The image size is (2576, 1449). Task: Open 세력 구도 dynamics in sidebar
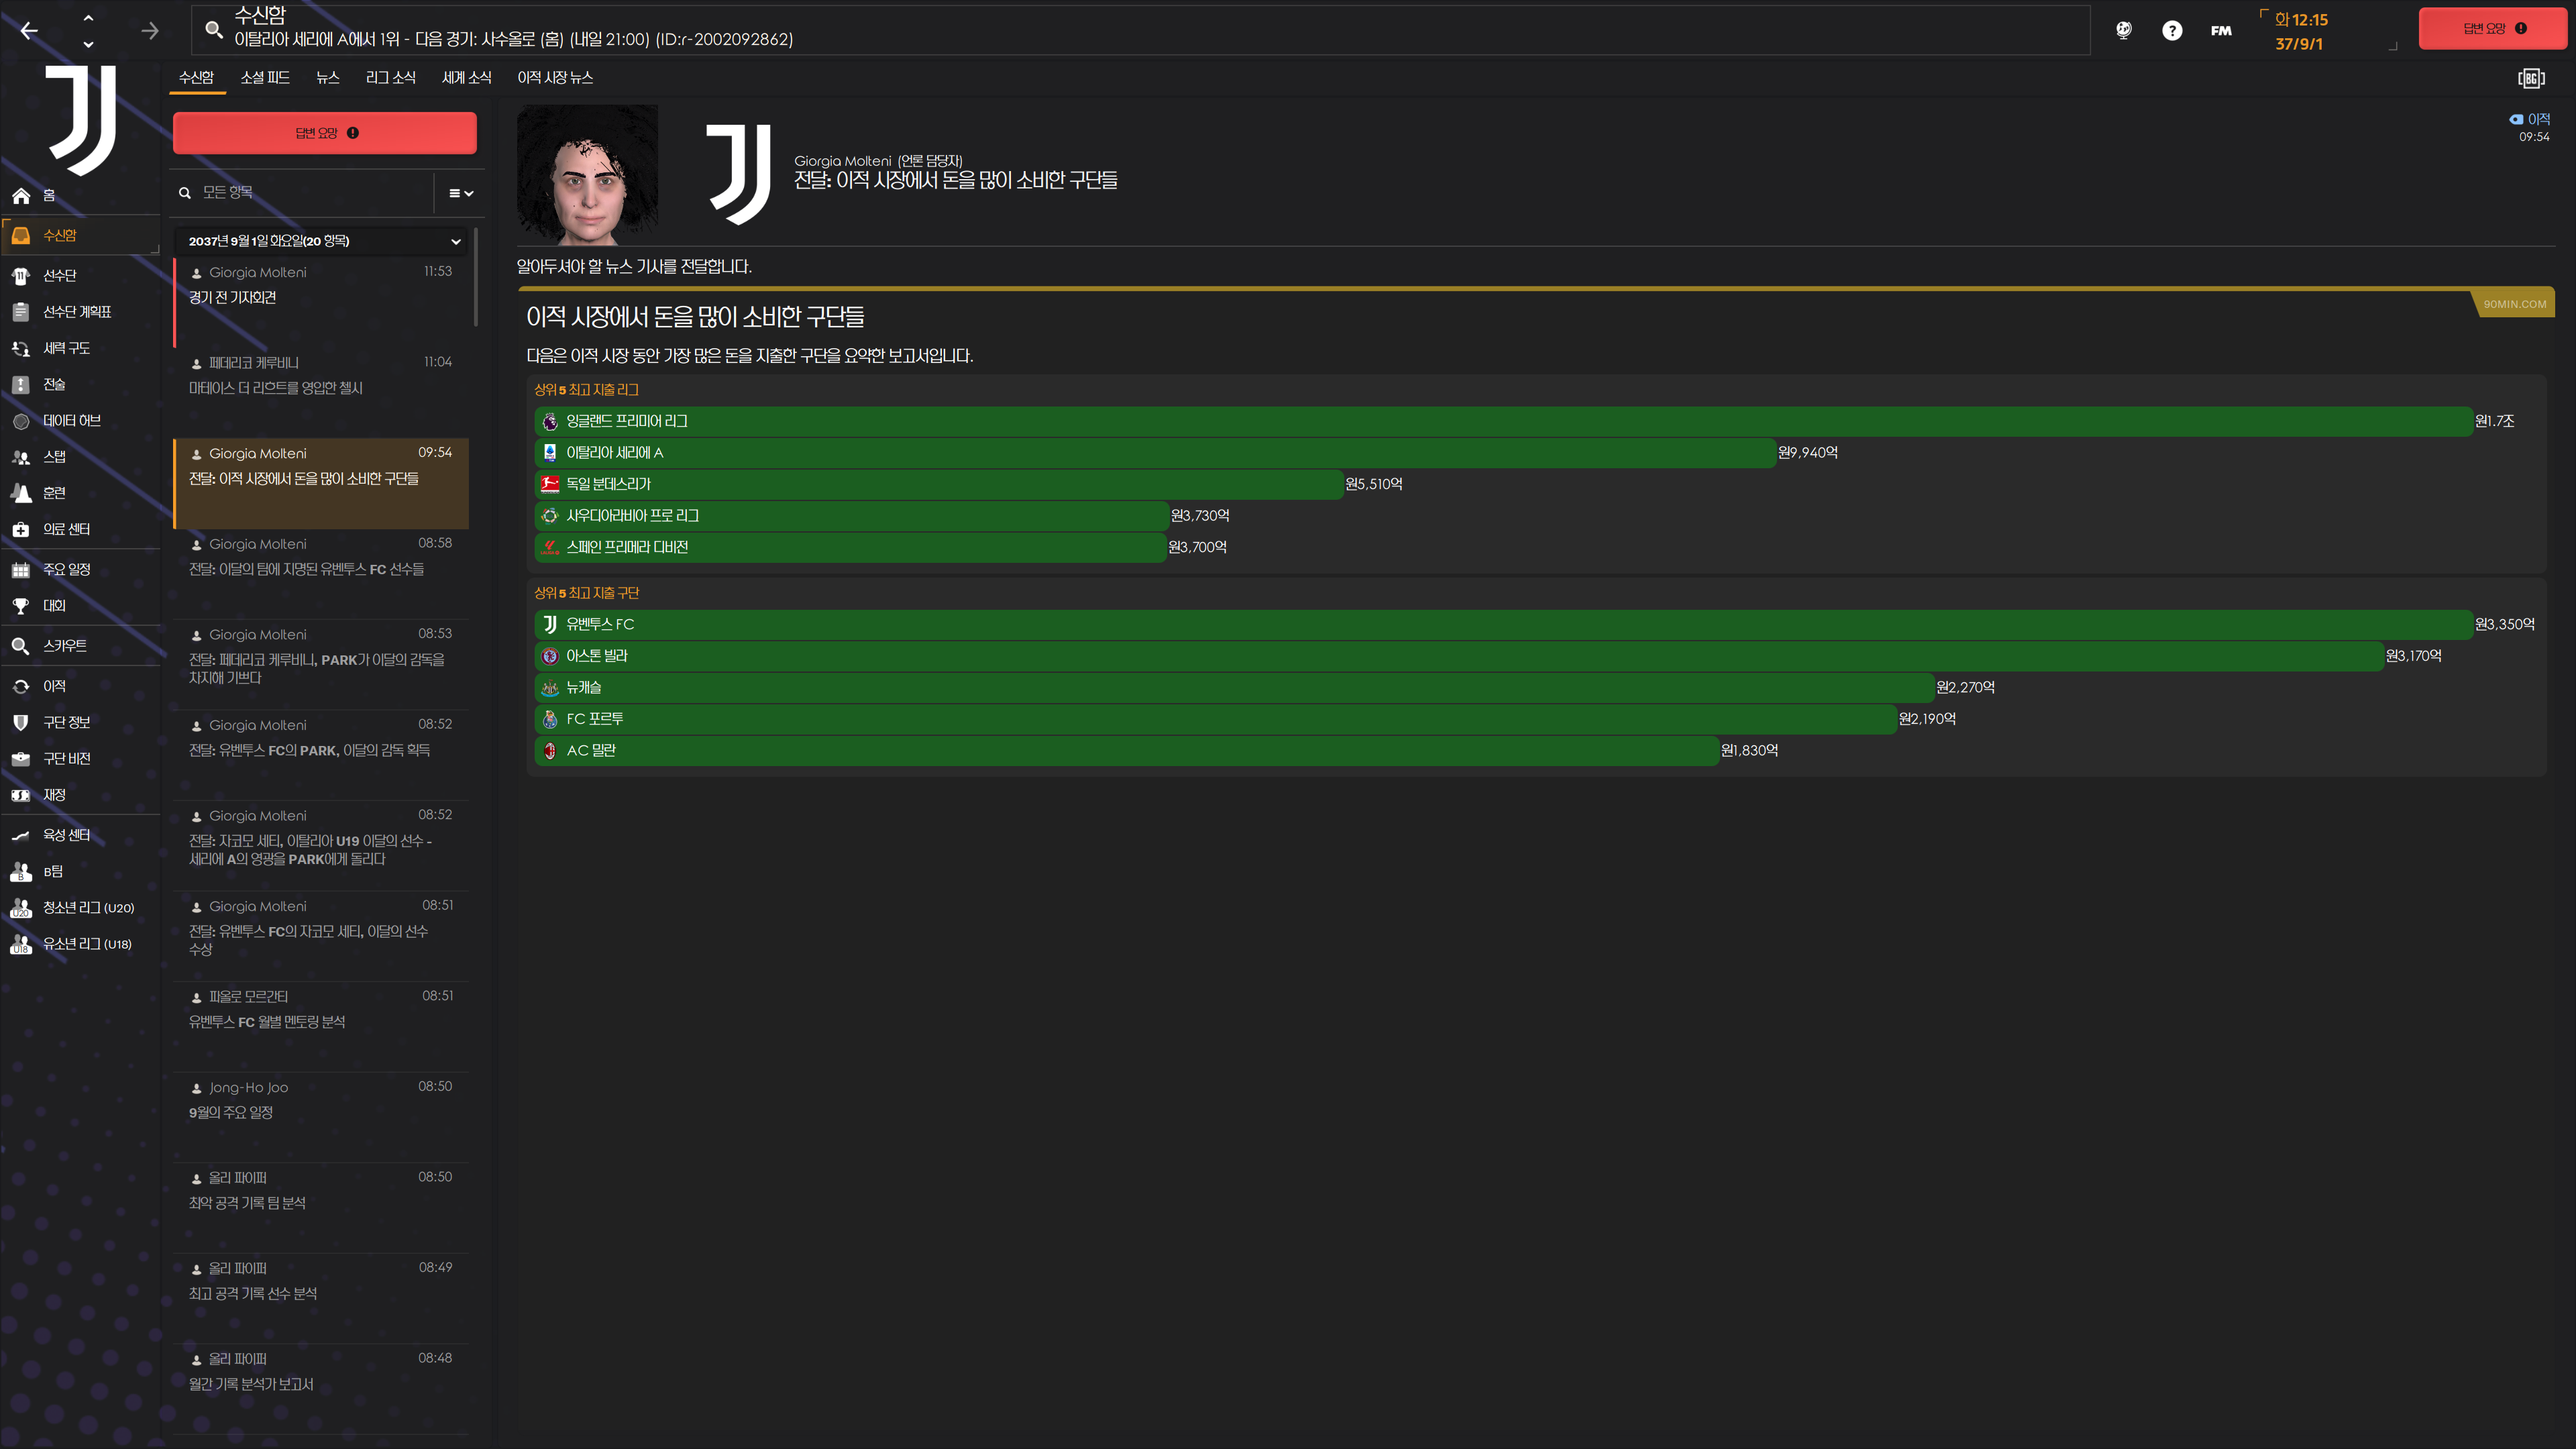tap(80, 348)
